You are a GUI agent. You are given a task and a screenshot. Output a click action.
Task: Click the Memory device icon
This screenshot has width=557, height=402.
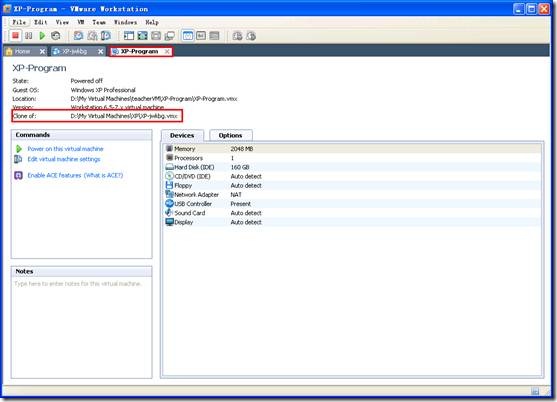[x=169, y=148]
